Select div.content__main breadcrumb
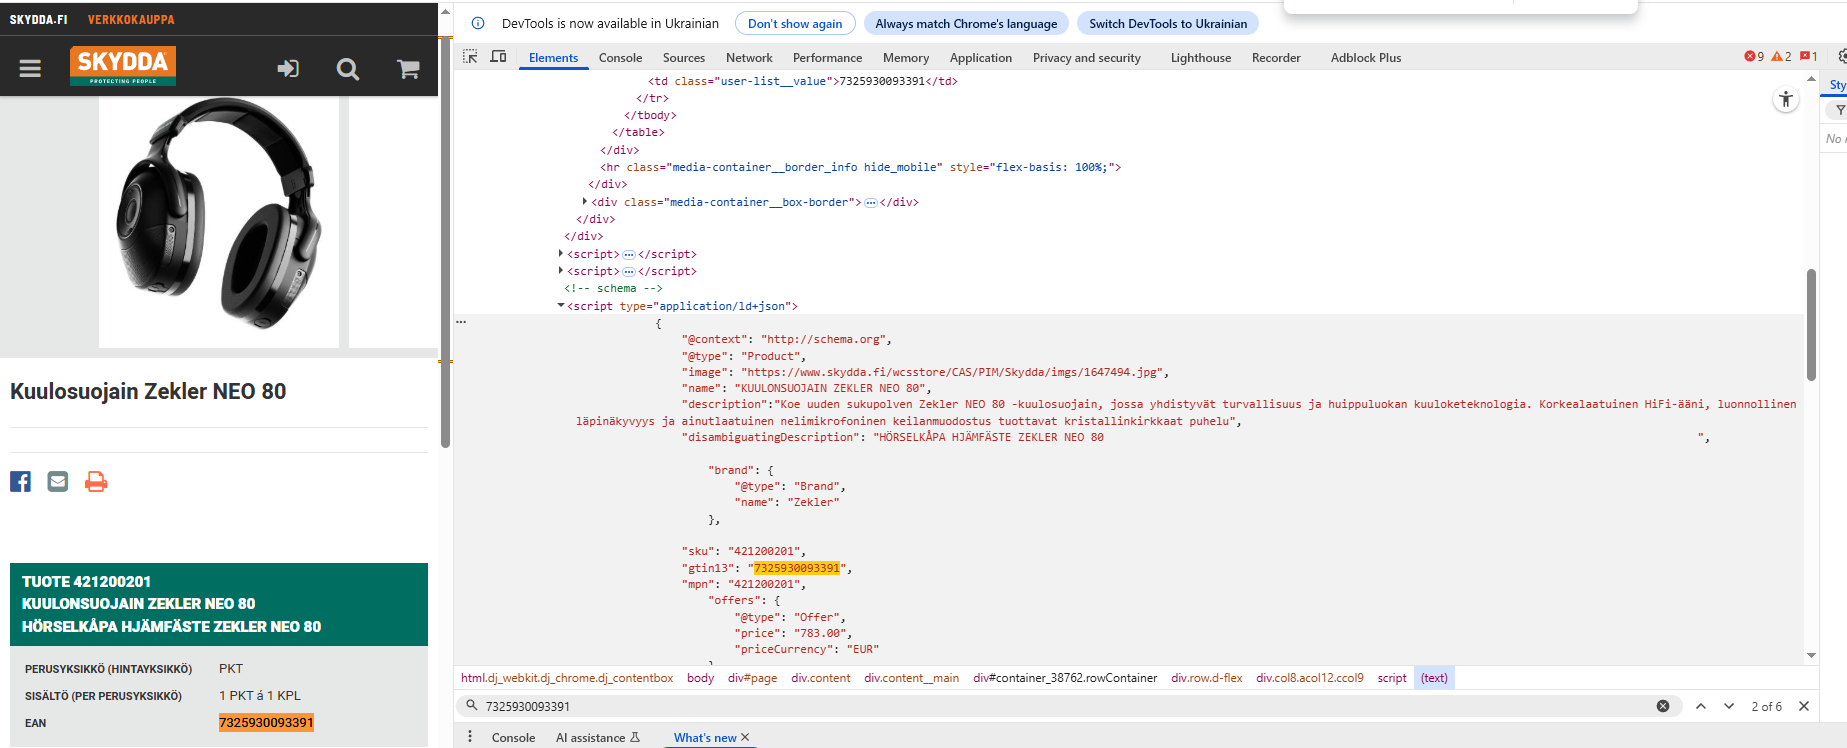The width and height of the screenshot is (1847, 748). (x=911, y=678)
